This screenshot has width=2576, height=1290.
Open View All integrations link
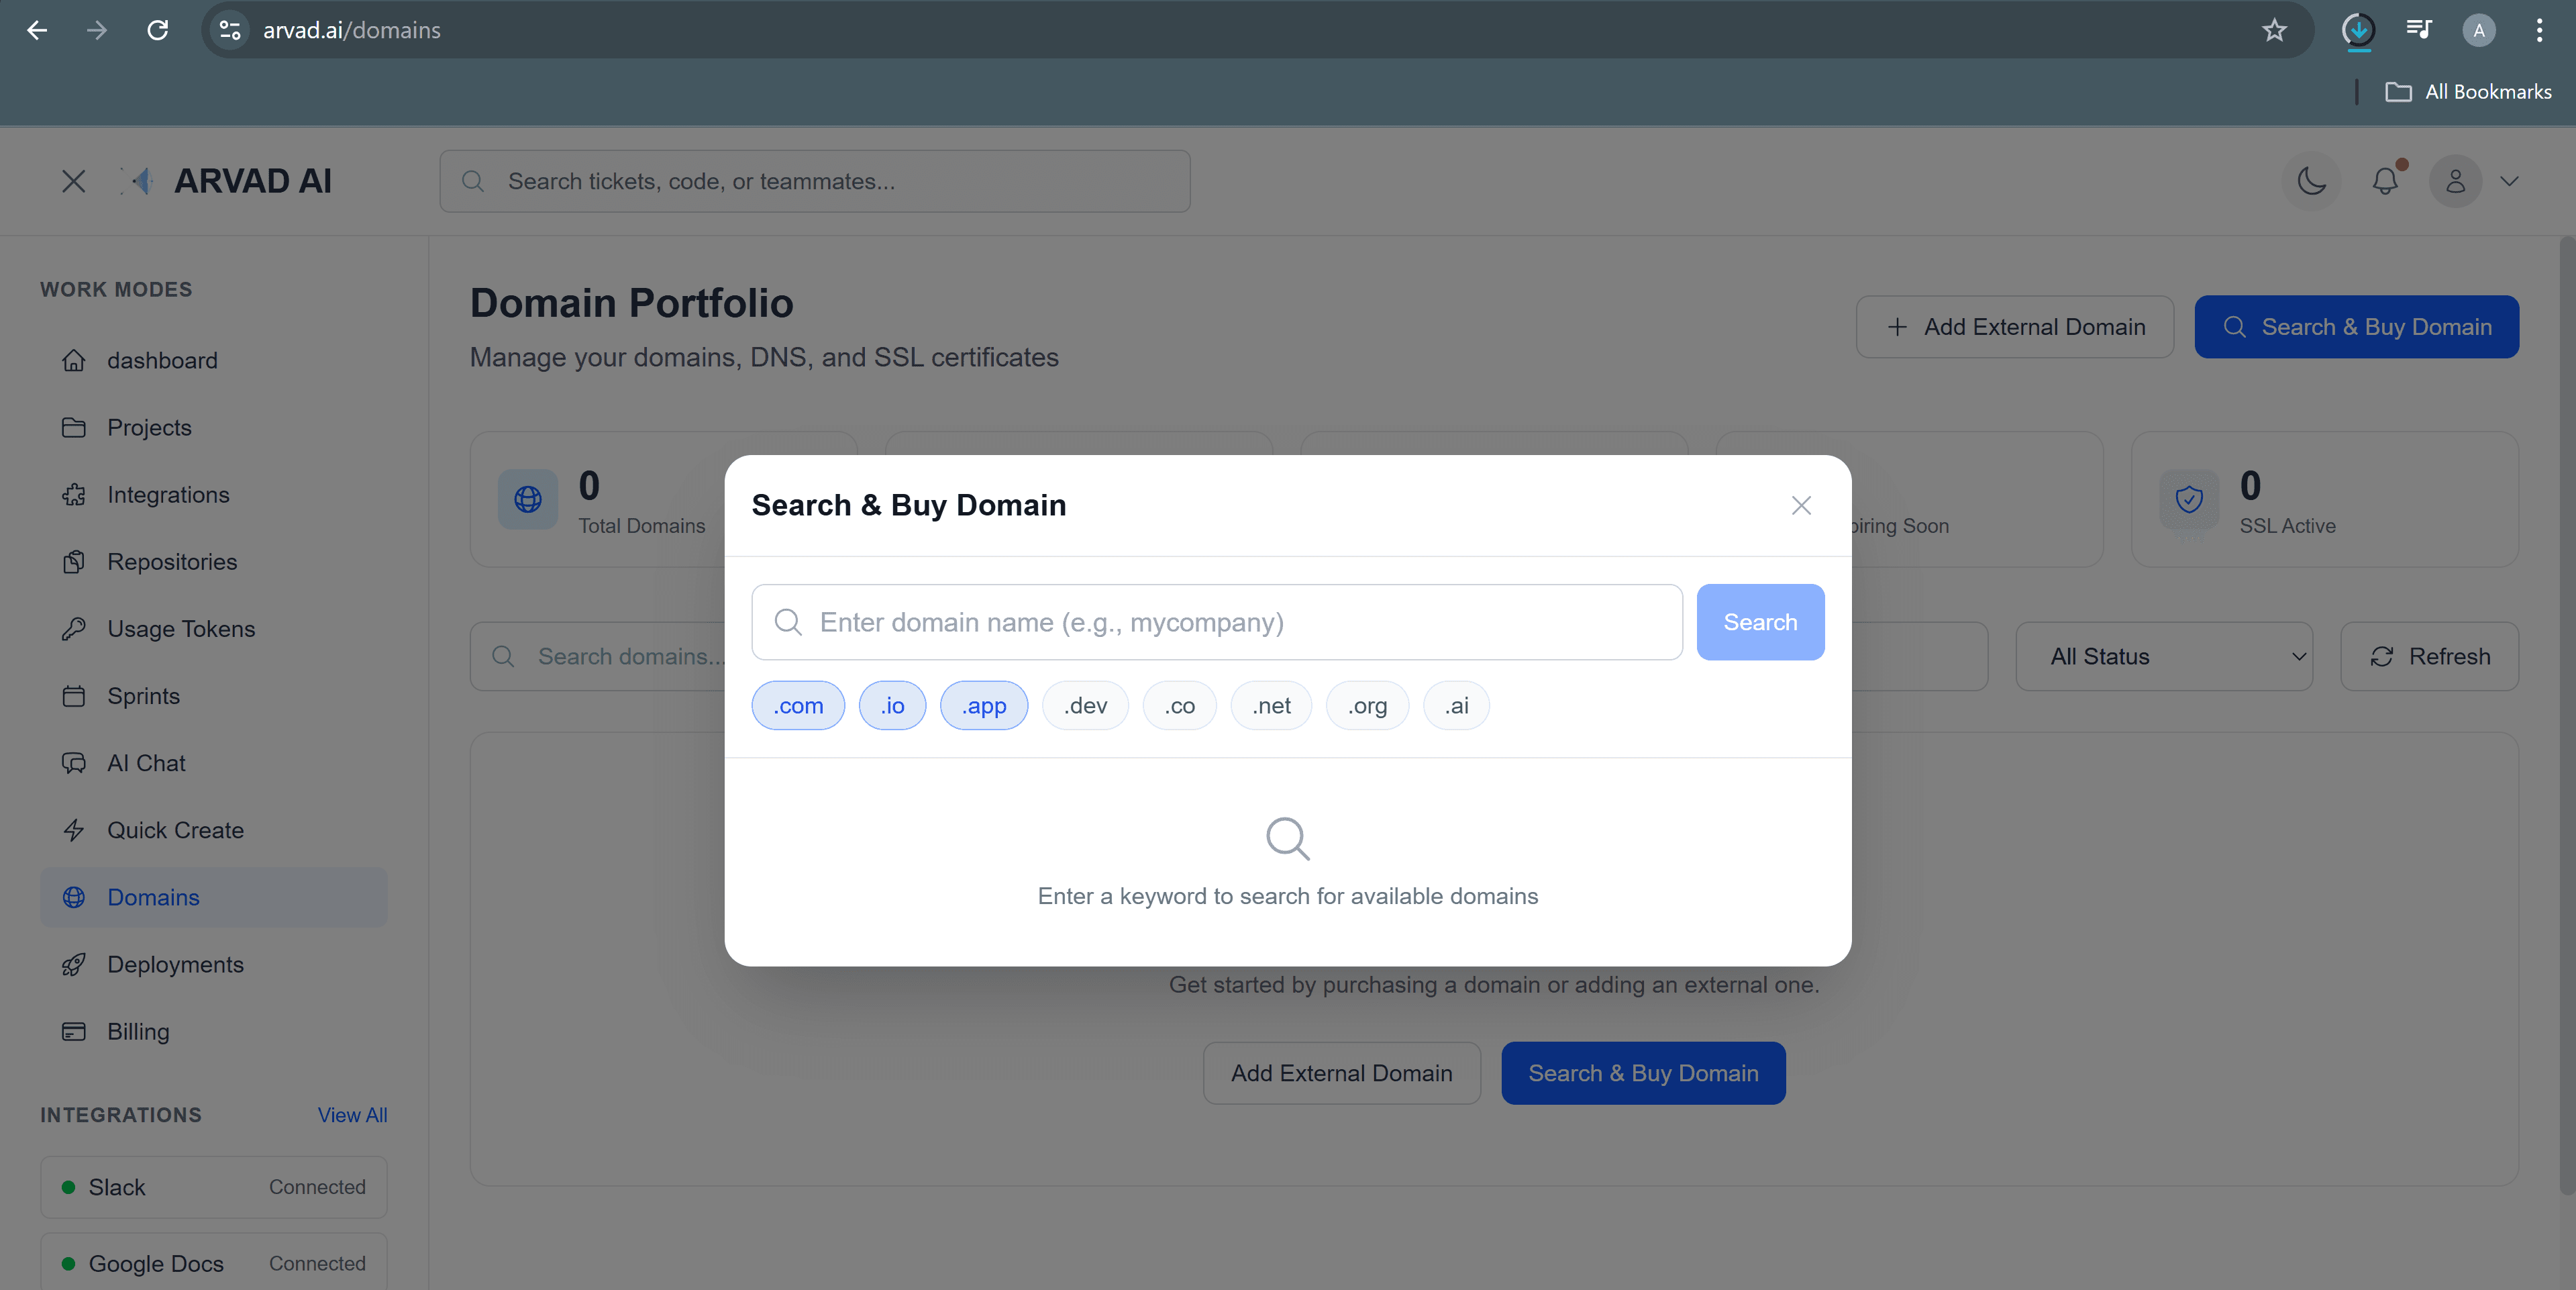(352, 1114)
